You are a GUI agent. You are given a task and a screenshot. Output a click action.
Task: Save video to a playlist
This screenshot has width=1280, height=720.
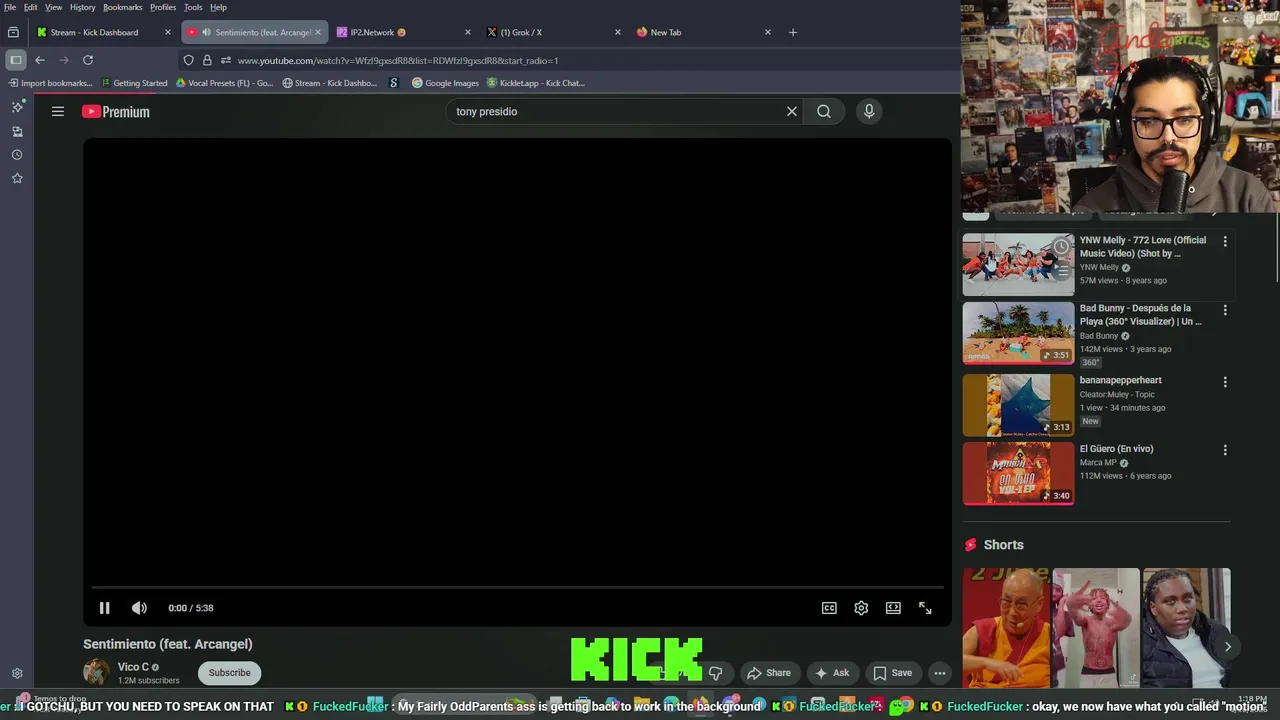tap(893, 673)
